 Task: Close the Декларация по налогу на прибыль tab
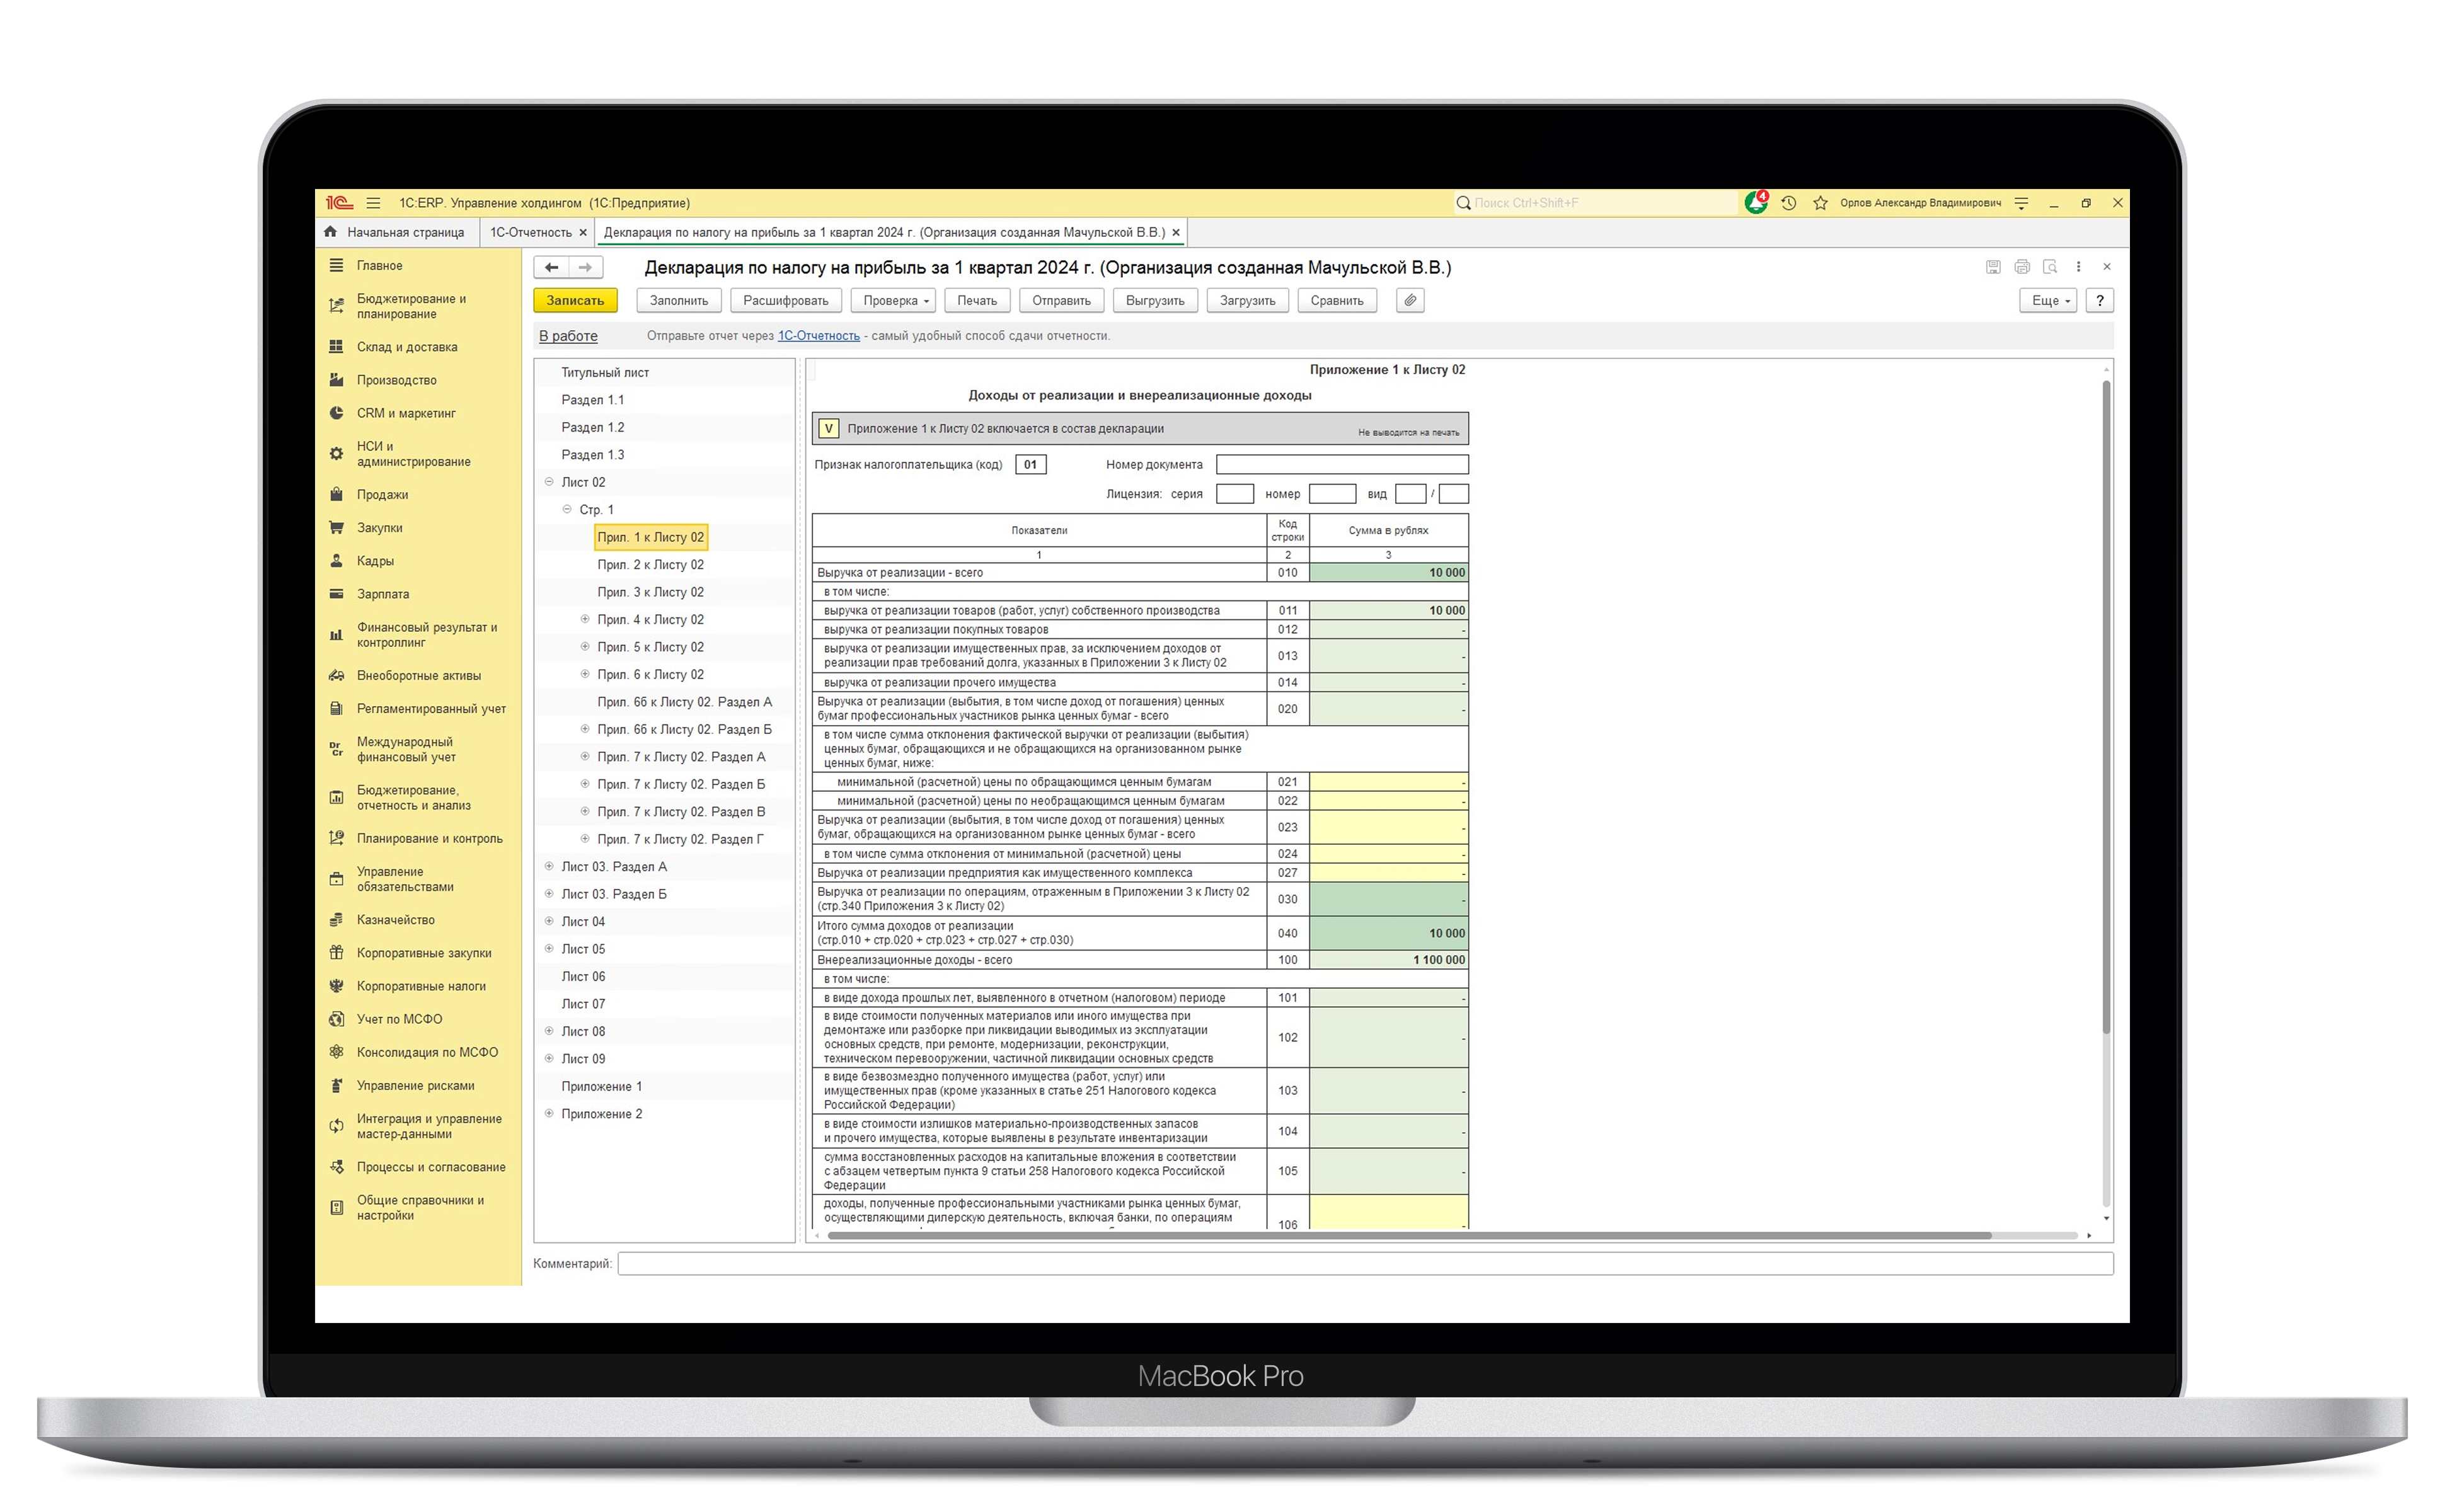coord(1176,232)
